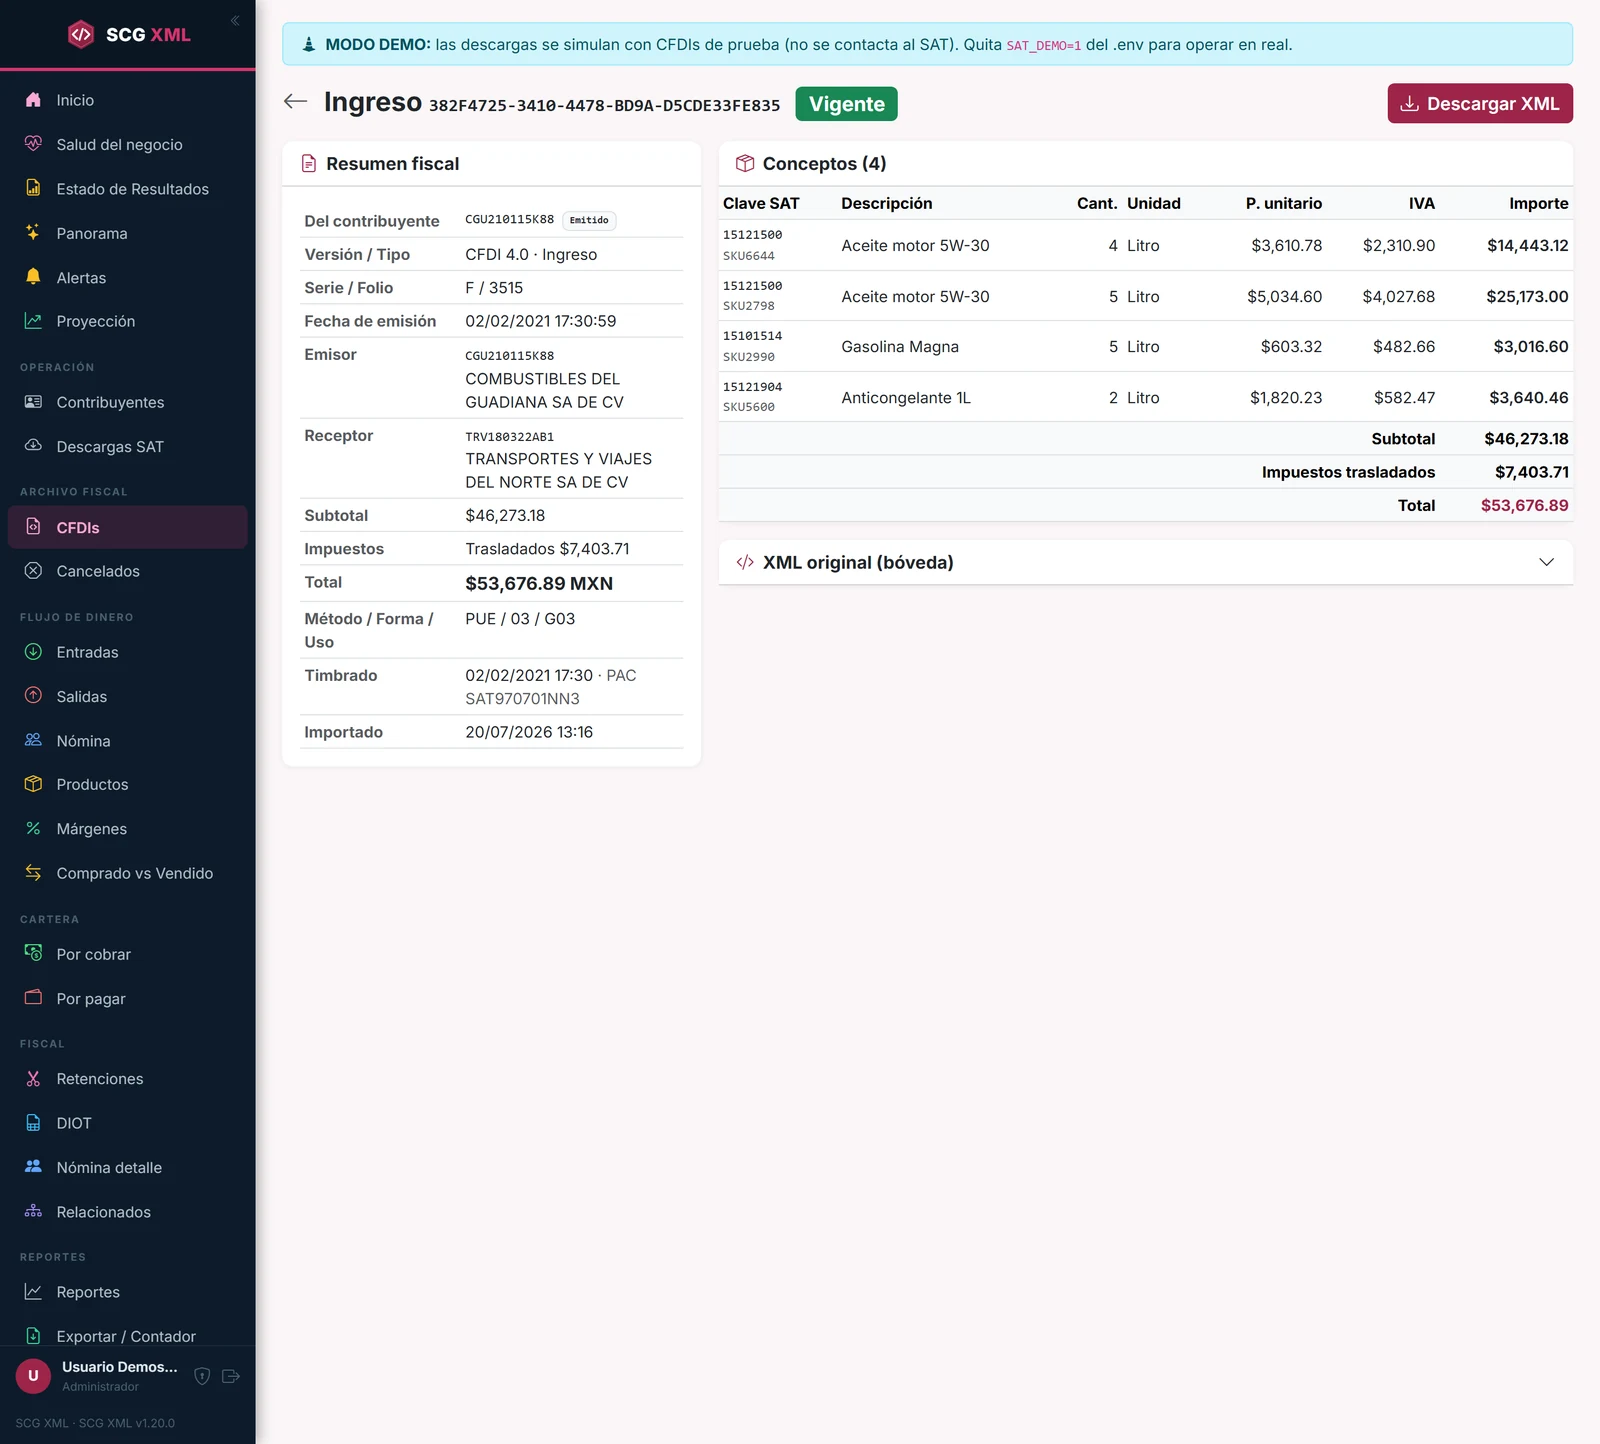The height and width of the screenshot is (1444, 1600).
Task: Click the Gasolina Magna concept description
Action: (900, 347)
